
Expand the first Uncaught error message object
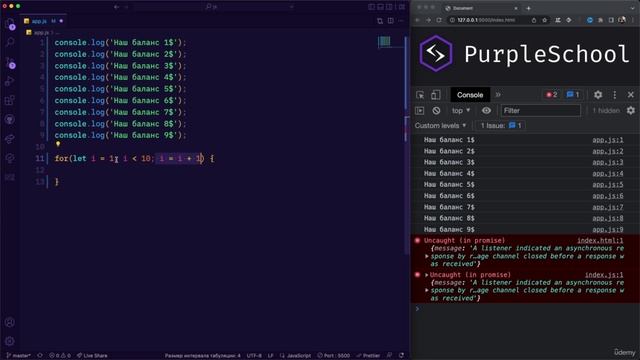click(427, 256)
